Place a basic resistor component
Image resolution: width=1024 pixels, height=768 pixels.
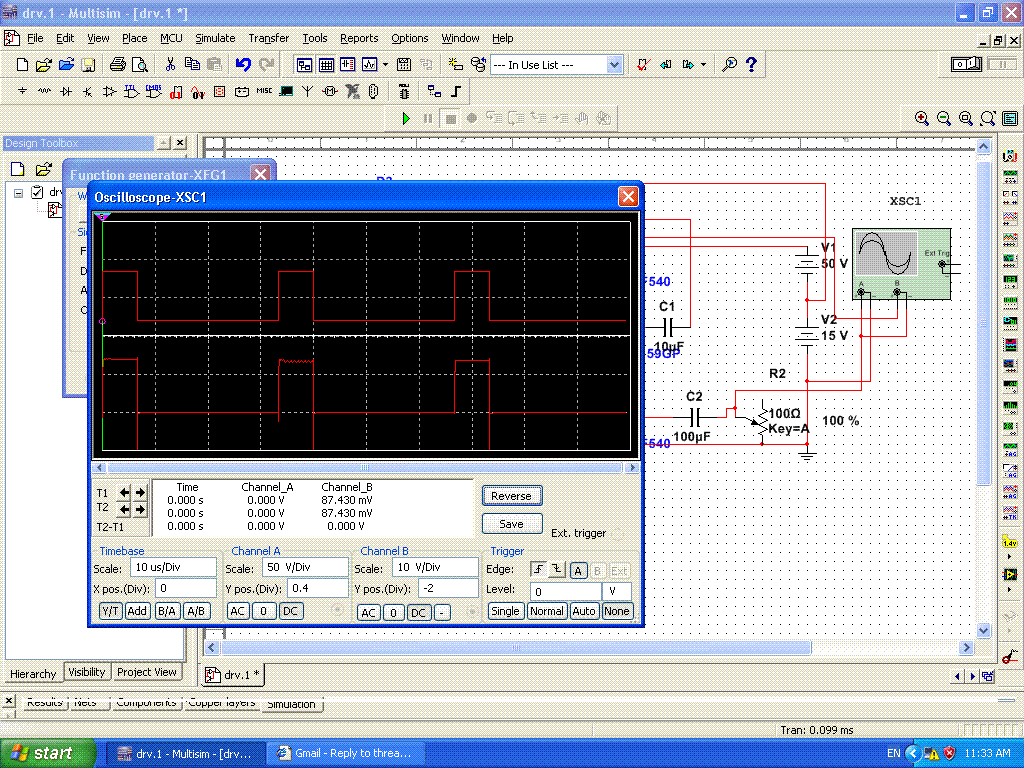click(x=44, y=91)
